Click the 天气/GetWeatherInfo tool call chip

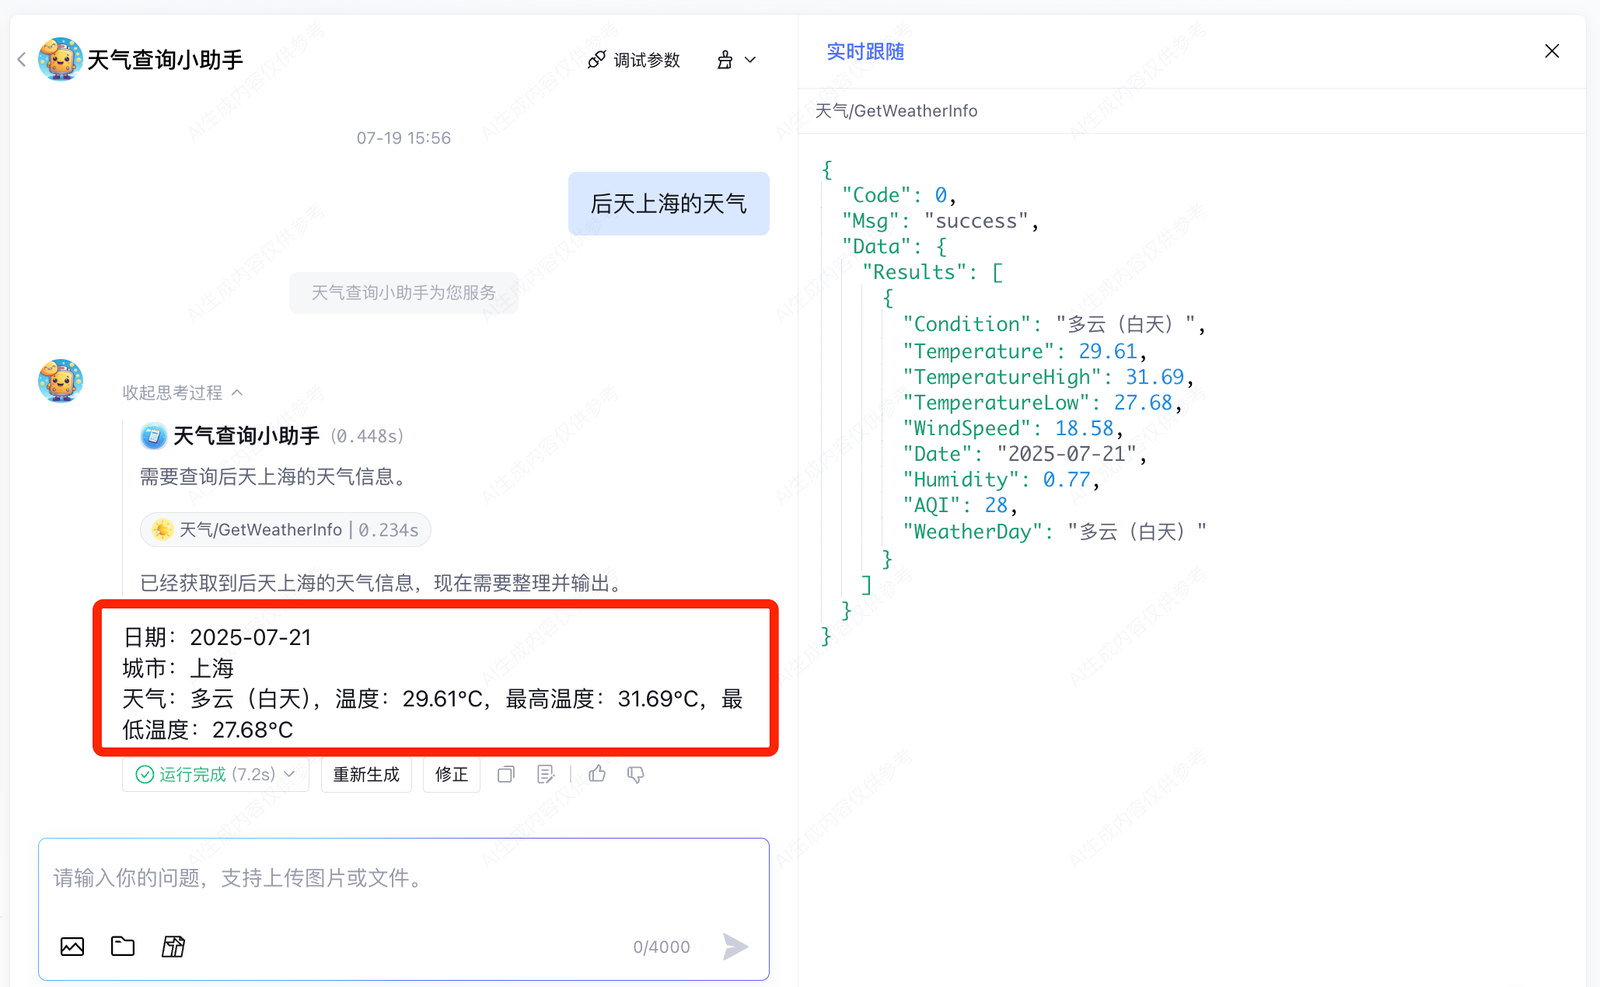coord(286,530)
